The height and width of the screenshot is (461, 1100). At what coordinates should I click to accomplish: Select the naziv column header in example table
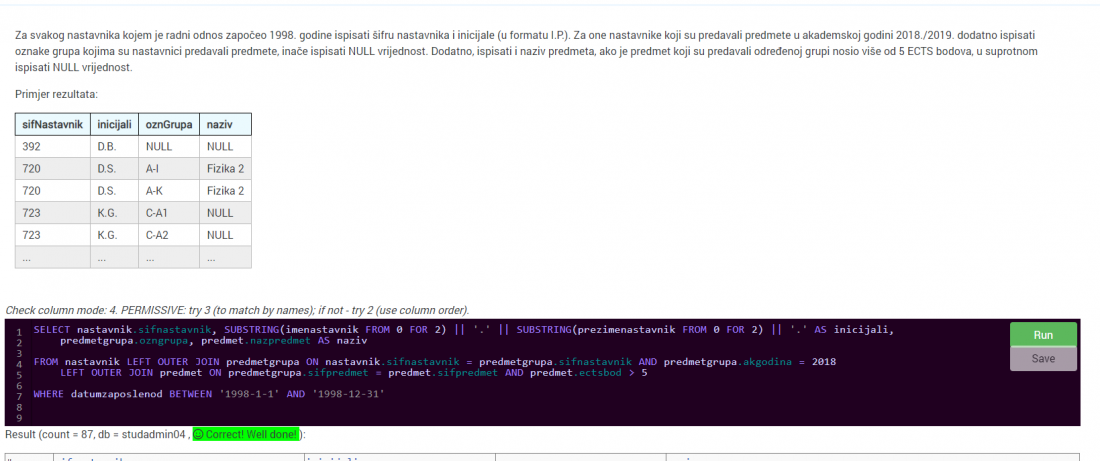click(x=225, y=124)
